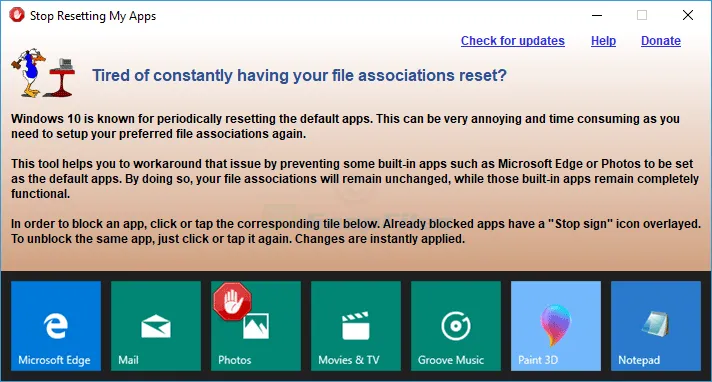Open the Donate link
Image resolution: width=712 pixels, height=382 pixels.
coord(661,41)
